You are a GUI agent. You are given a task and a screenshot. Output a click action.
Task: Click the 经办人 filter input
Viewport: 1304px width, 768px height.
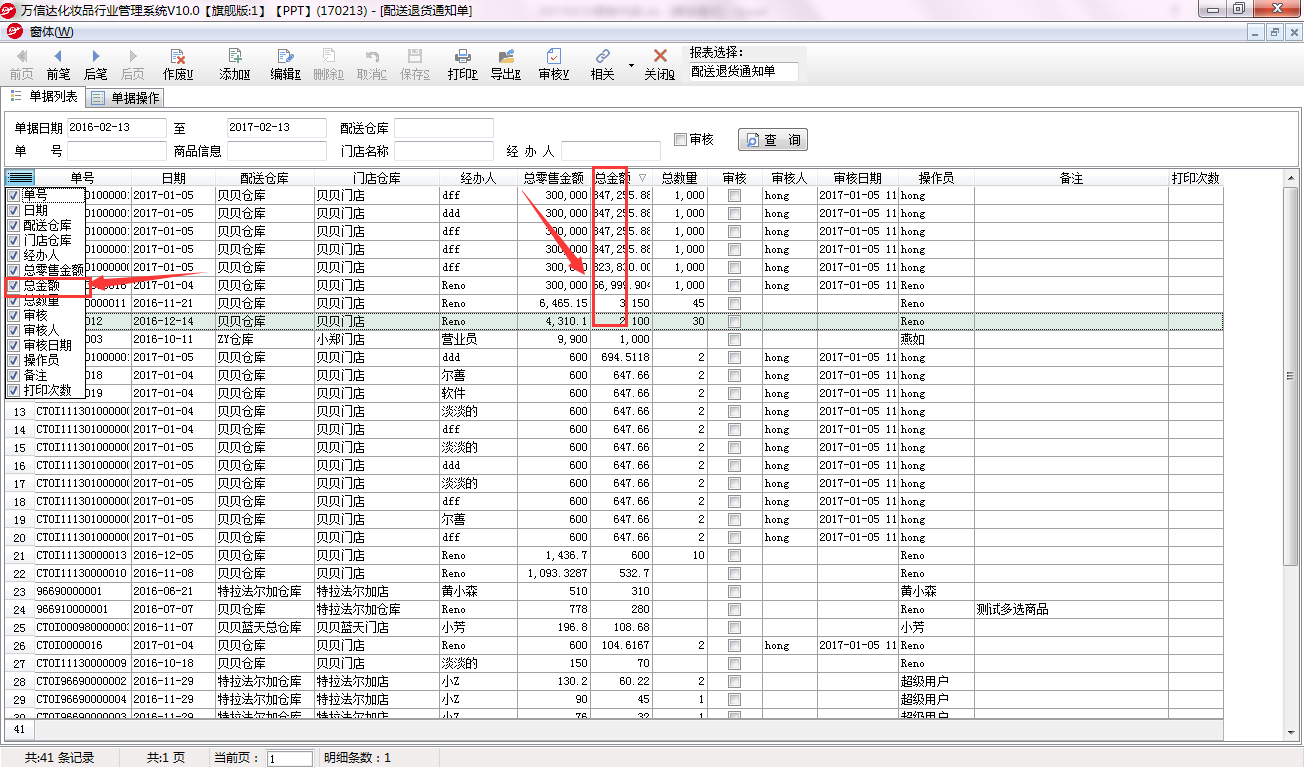click(611, 151)
